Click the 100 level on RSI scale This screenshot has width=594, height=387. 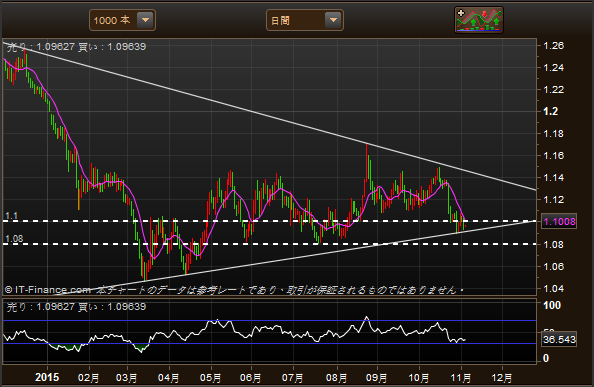(552, 305)
